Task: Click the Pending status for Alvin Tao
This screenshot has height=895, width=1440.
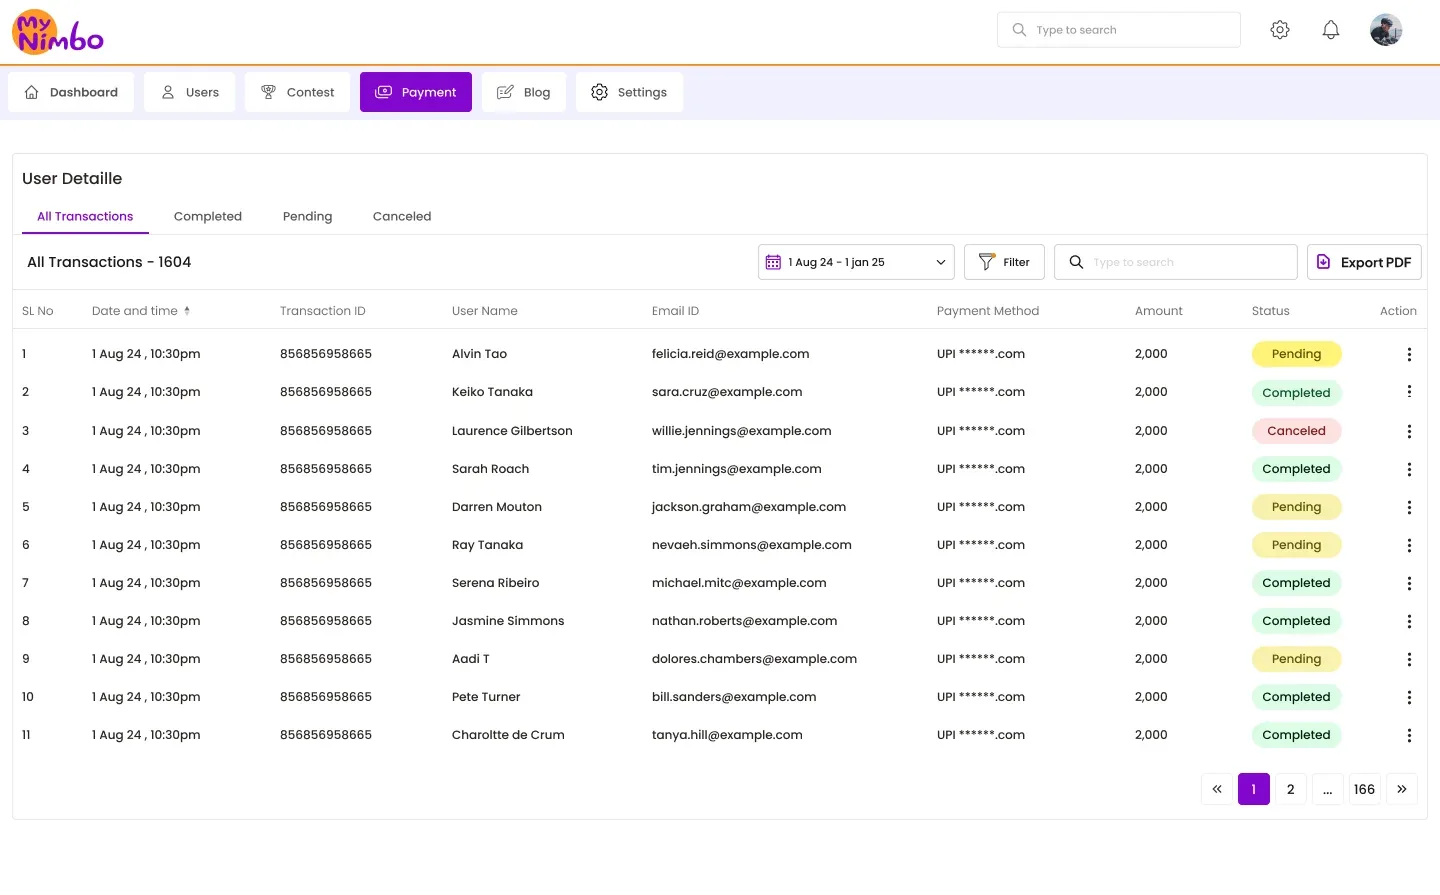Action: (1297, 354)
